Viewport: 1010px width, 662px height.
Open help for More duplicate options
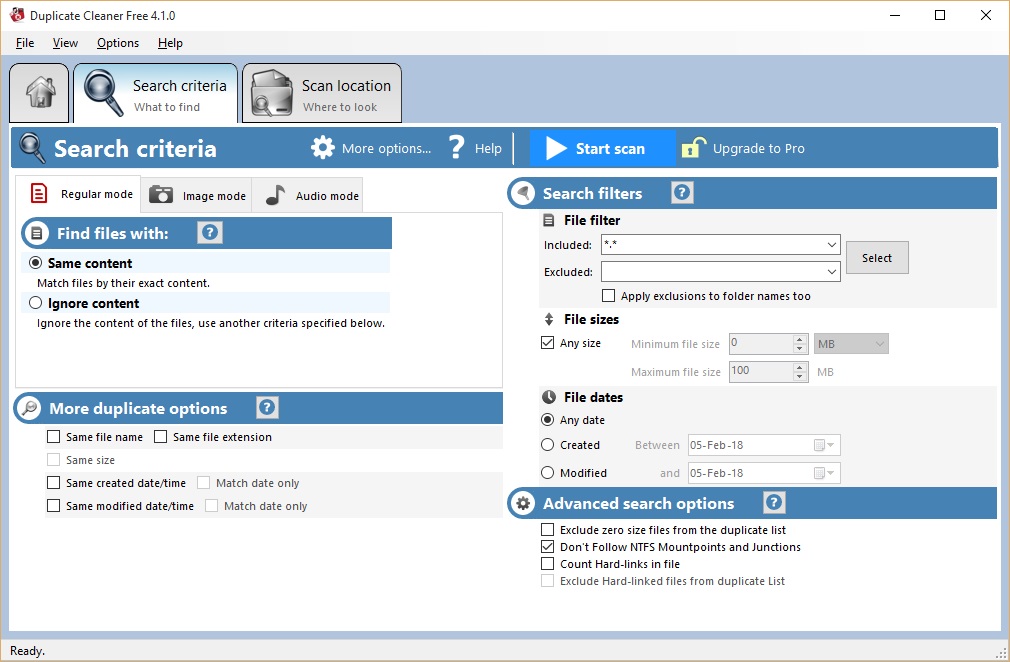click(267, 407)
